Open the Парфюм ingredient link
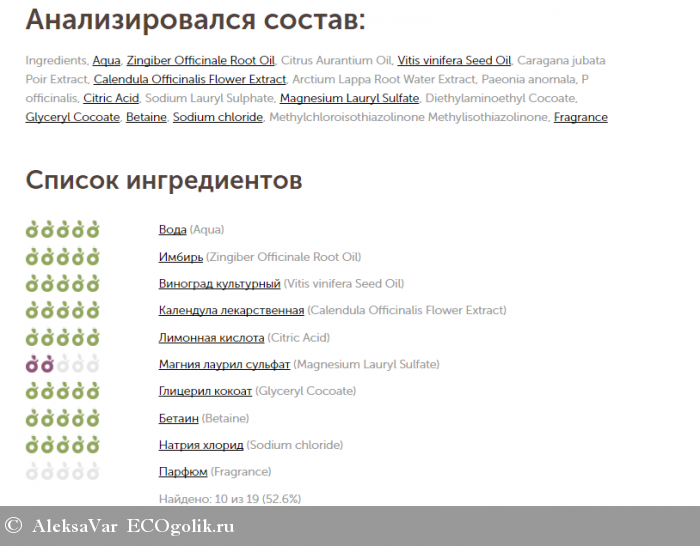The image size is (700, 546). [x=183, y=471]
